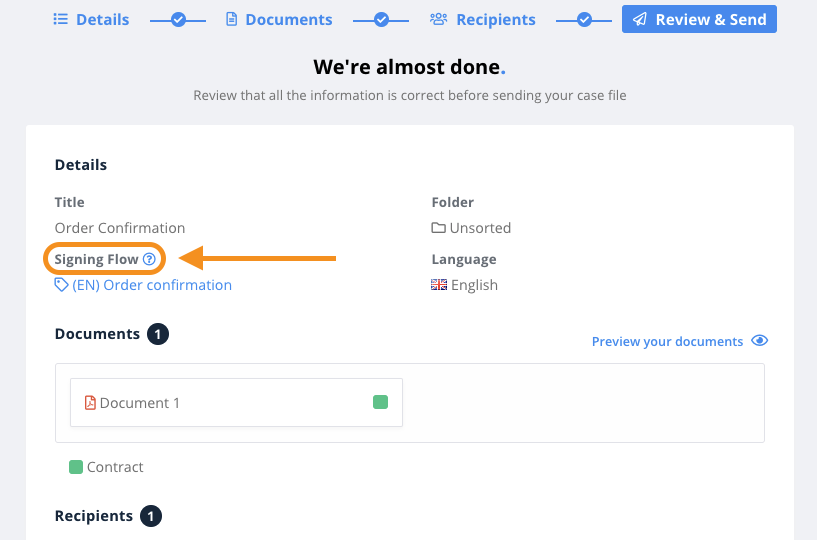Click the PDF icon on Document 1
817x540 pixels.
tap(90, 403)
